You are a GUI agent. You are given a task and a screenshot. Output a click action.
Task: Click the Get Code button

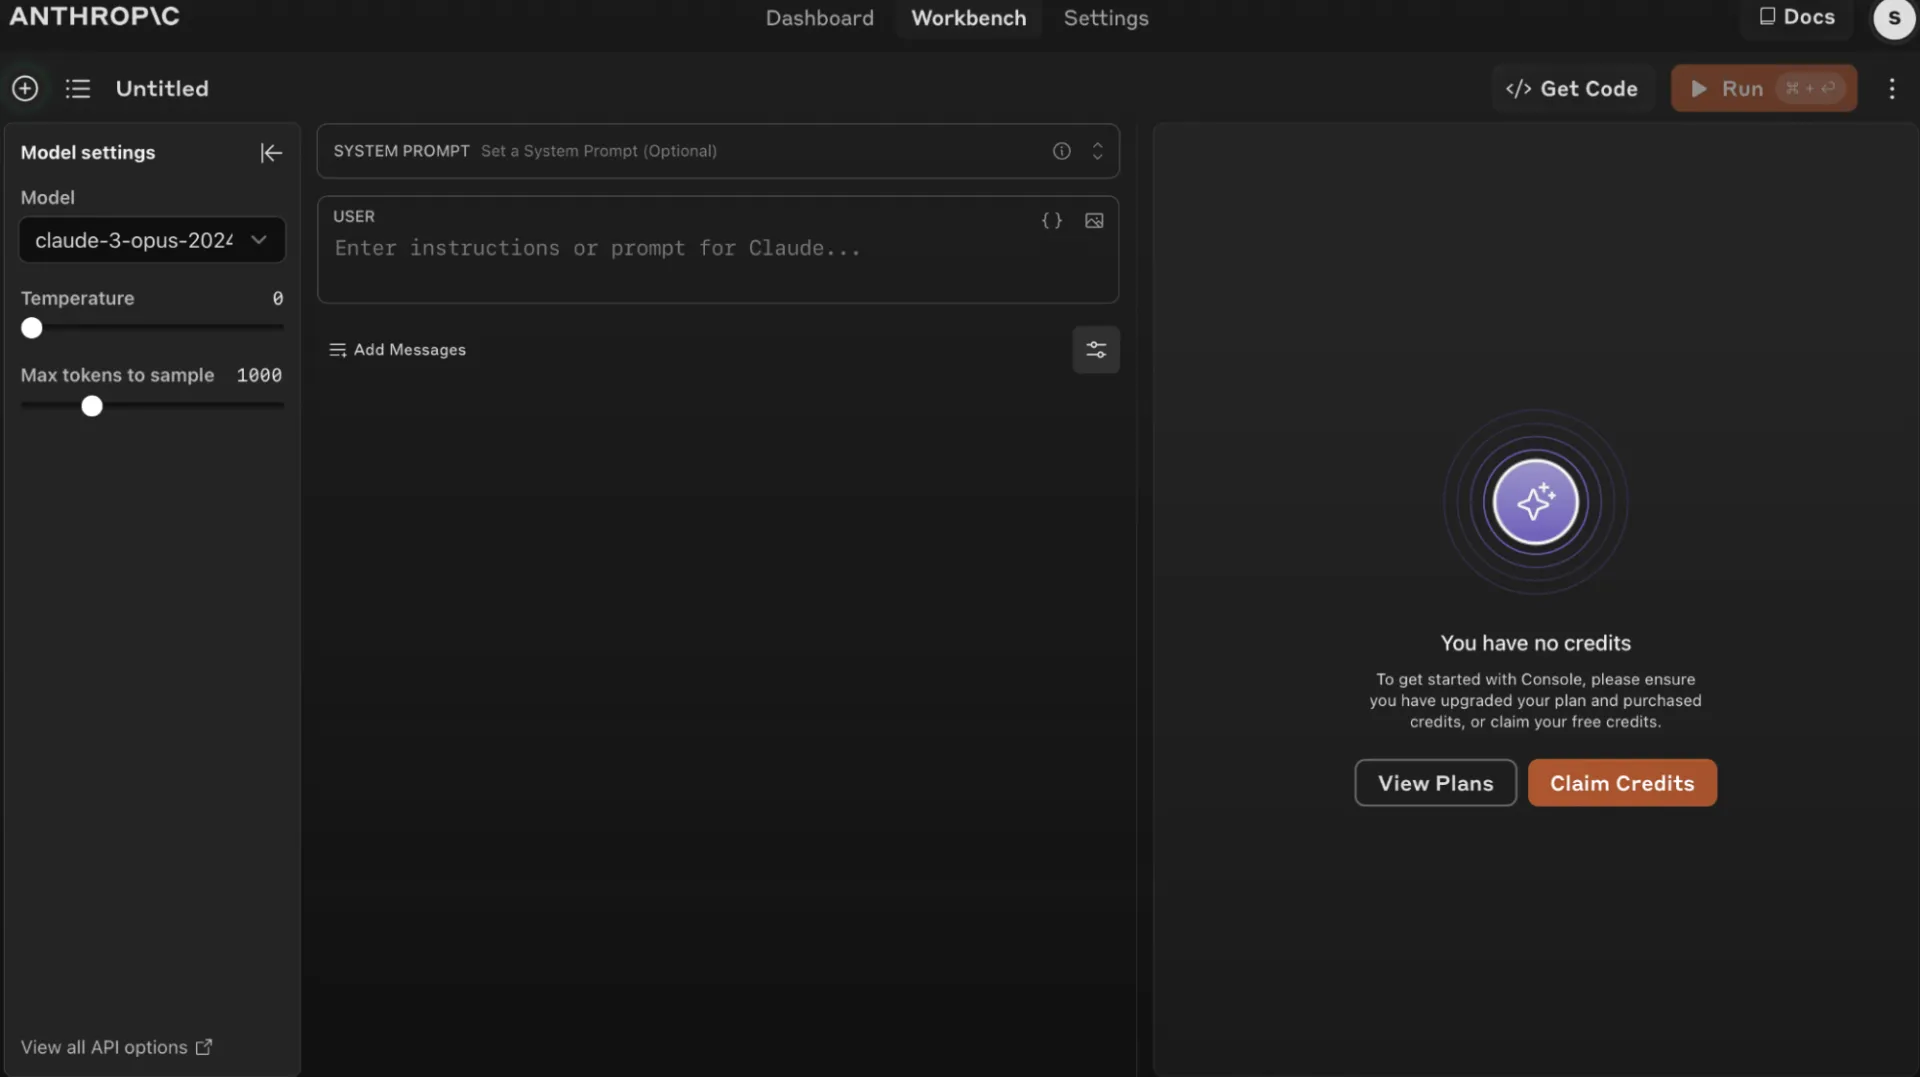[x=1572, y=89]
